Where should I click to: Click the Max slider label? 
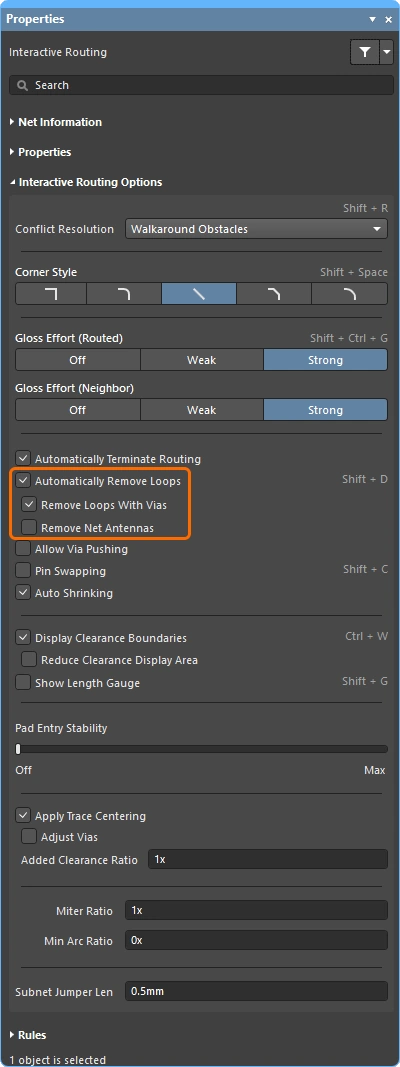pos(375,770)
